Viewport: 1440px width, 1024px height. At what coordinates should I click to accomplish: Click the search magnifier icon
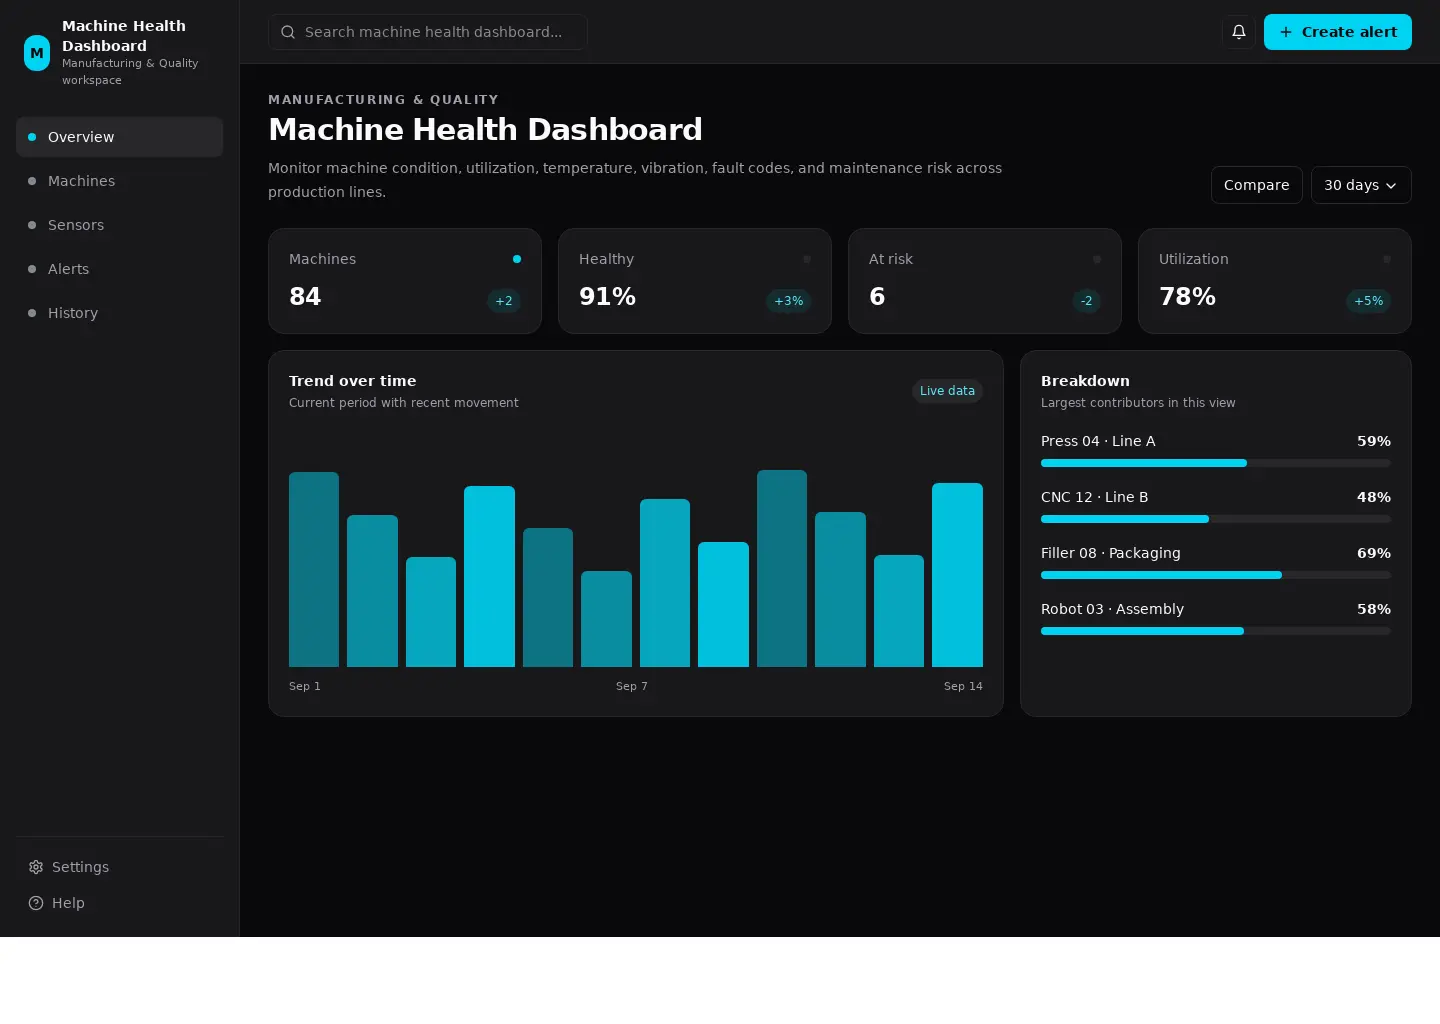tap(288, 32)
